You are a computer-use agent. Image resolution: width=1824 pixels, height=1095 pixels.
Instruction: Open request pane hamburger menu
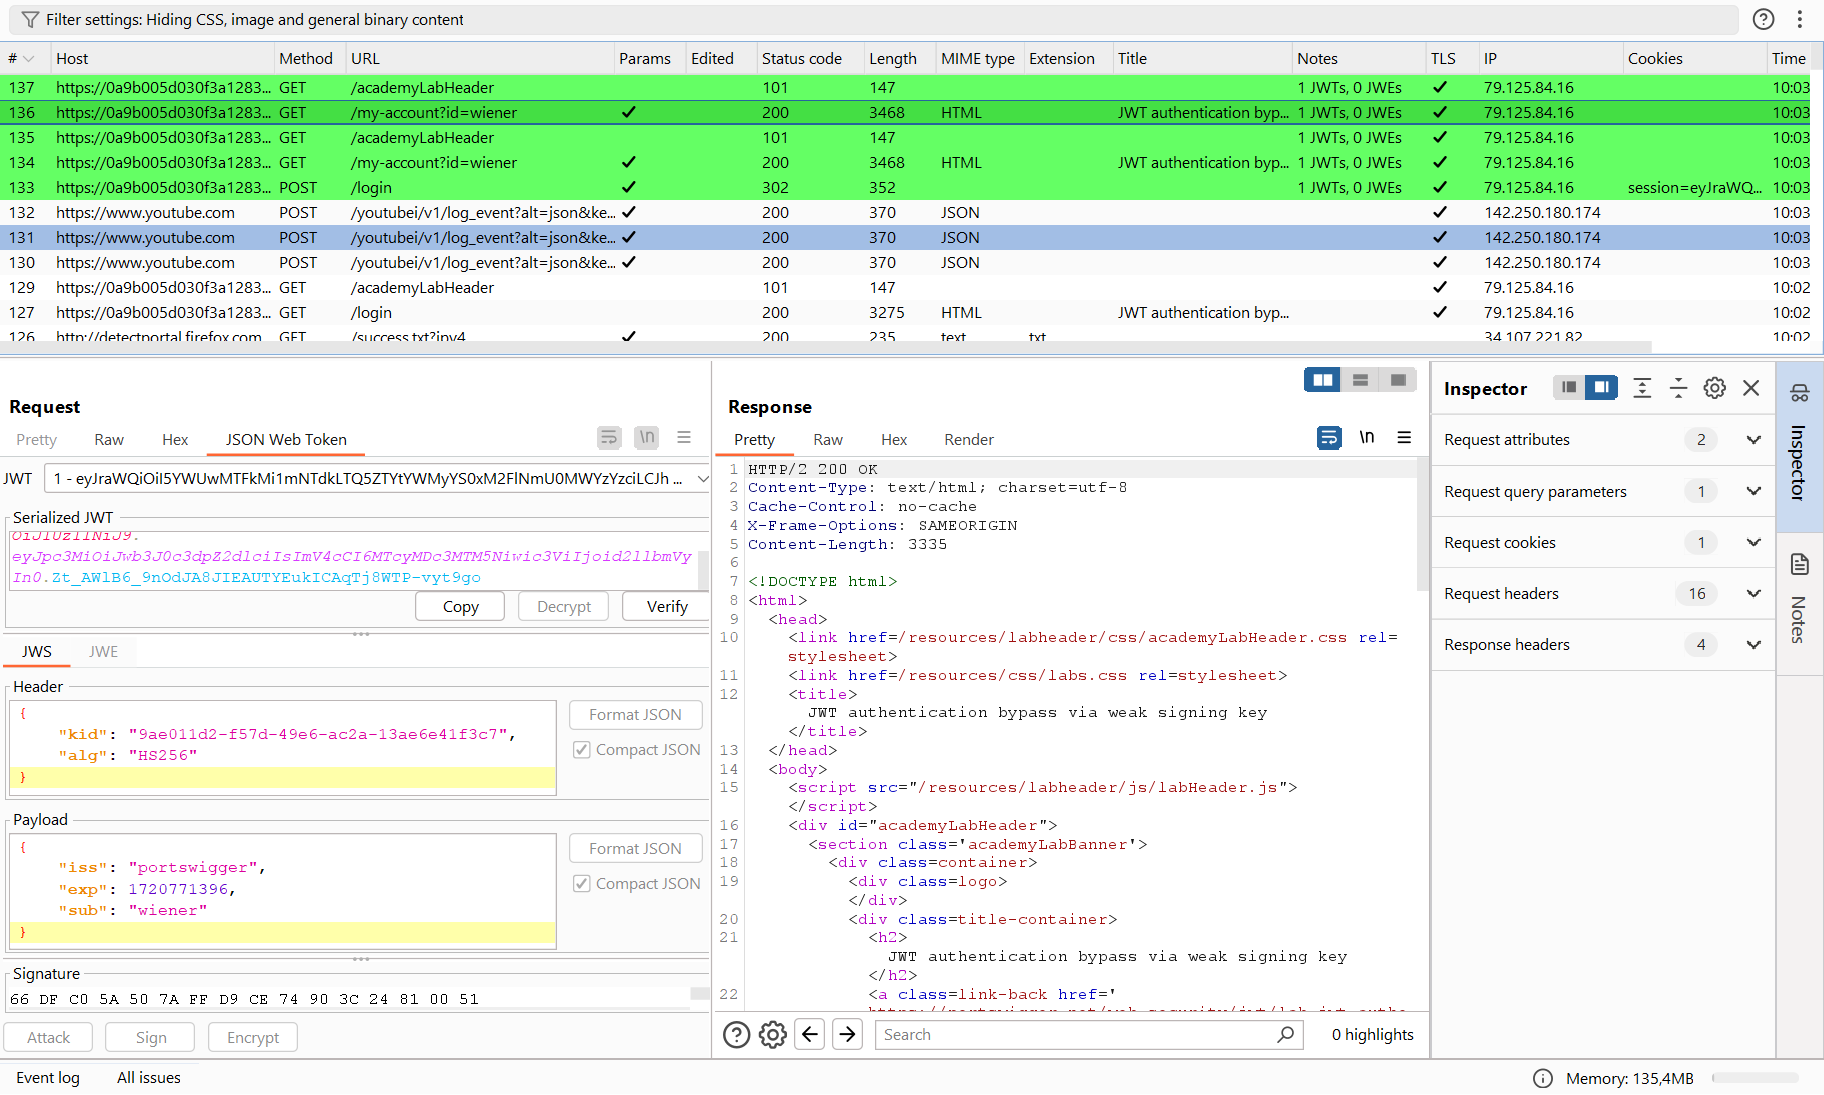point(684,438)
